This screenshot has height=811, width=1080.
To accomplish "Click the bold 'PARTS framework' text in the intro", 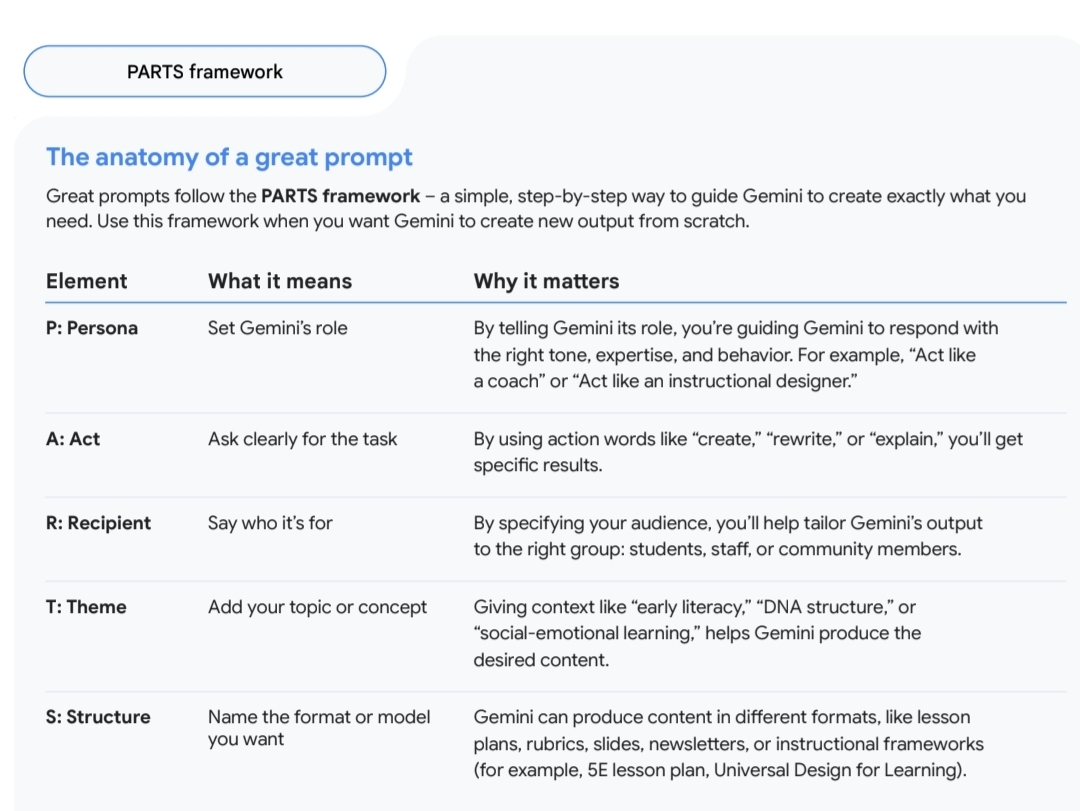I will pyautogui.click(x=340, y=196).
